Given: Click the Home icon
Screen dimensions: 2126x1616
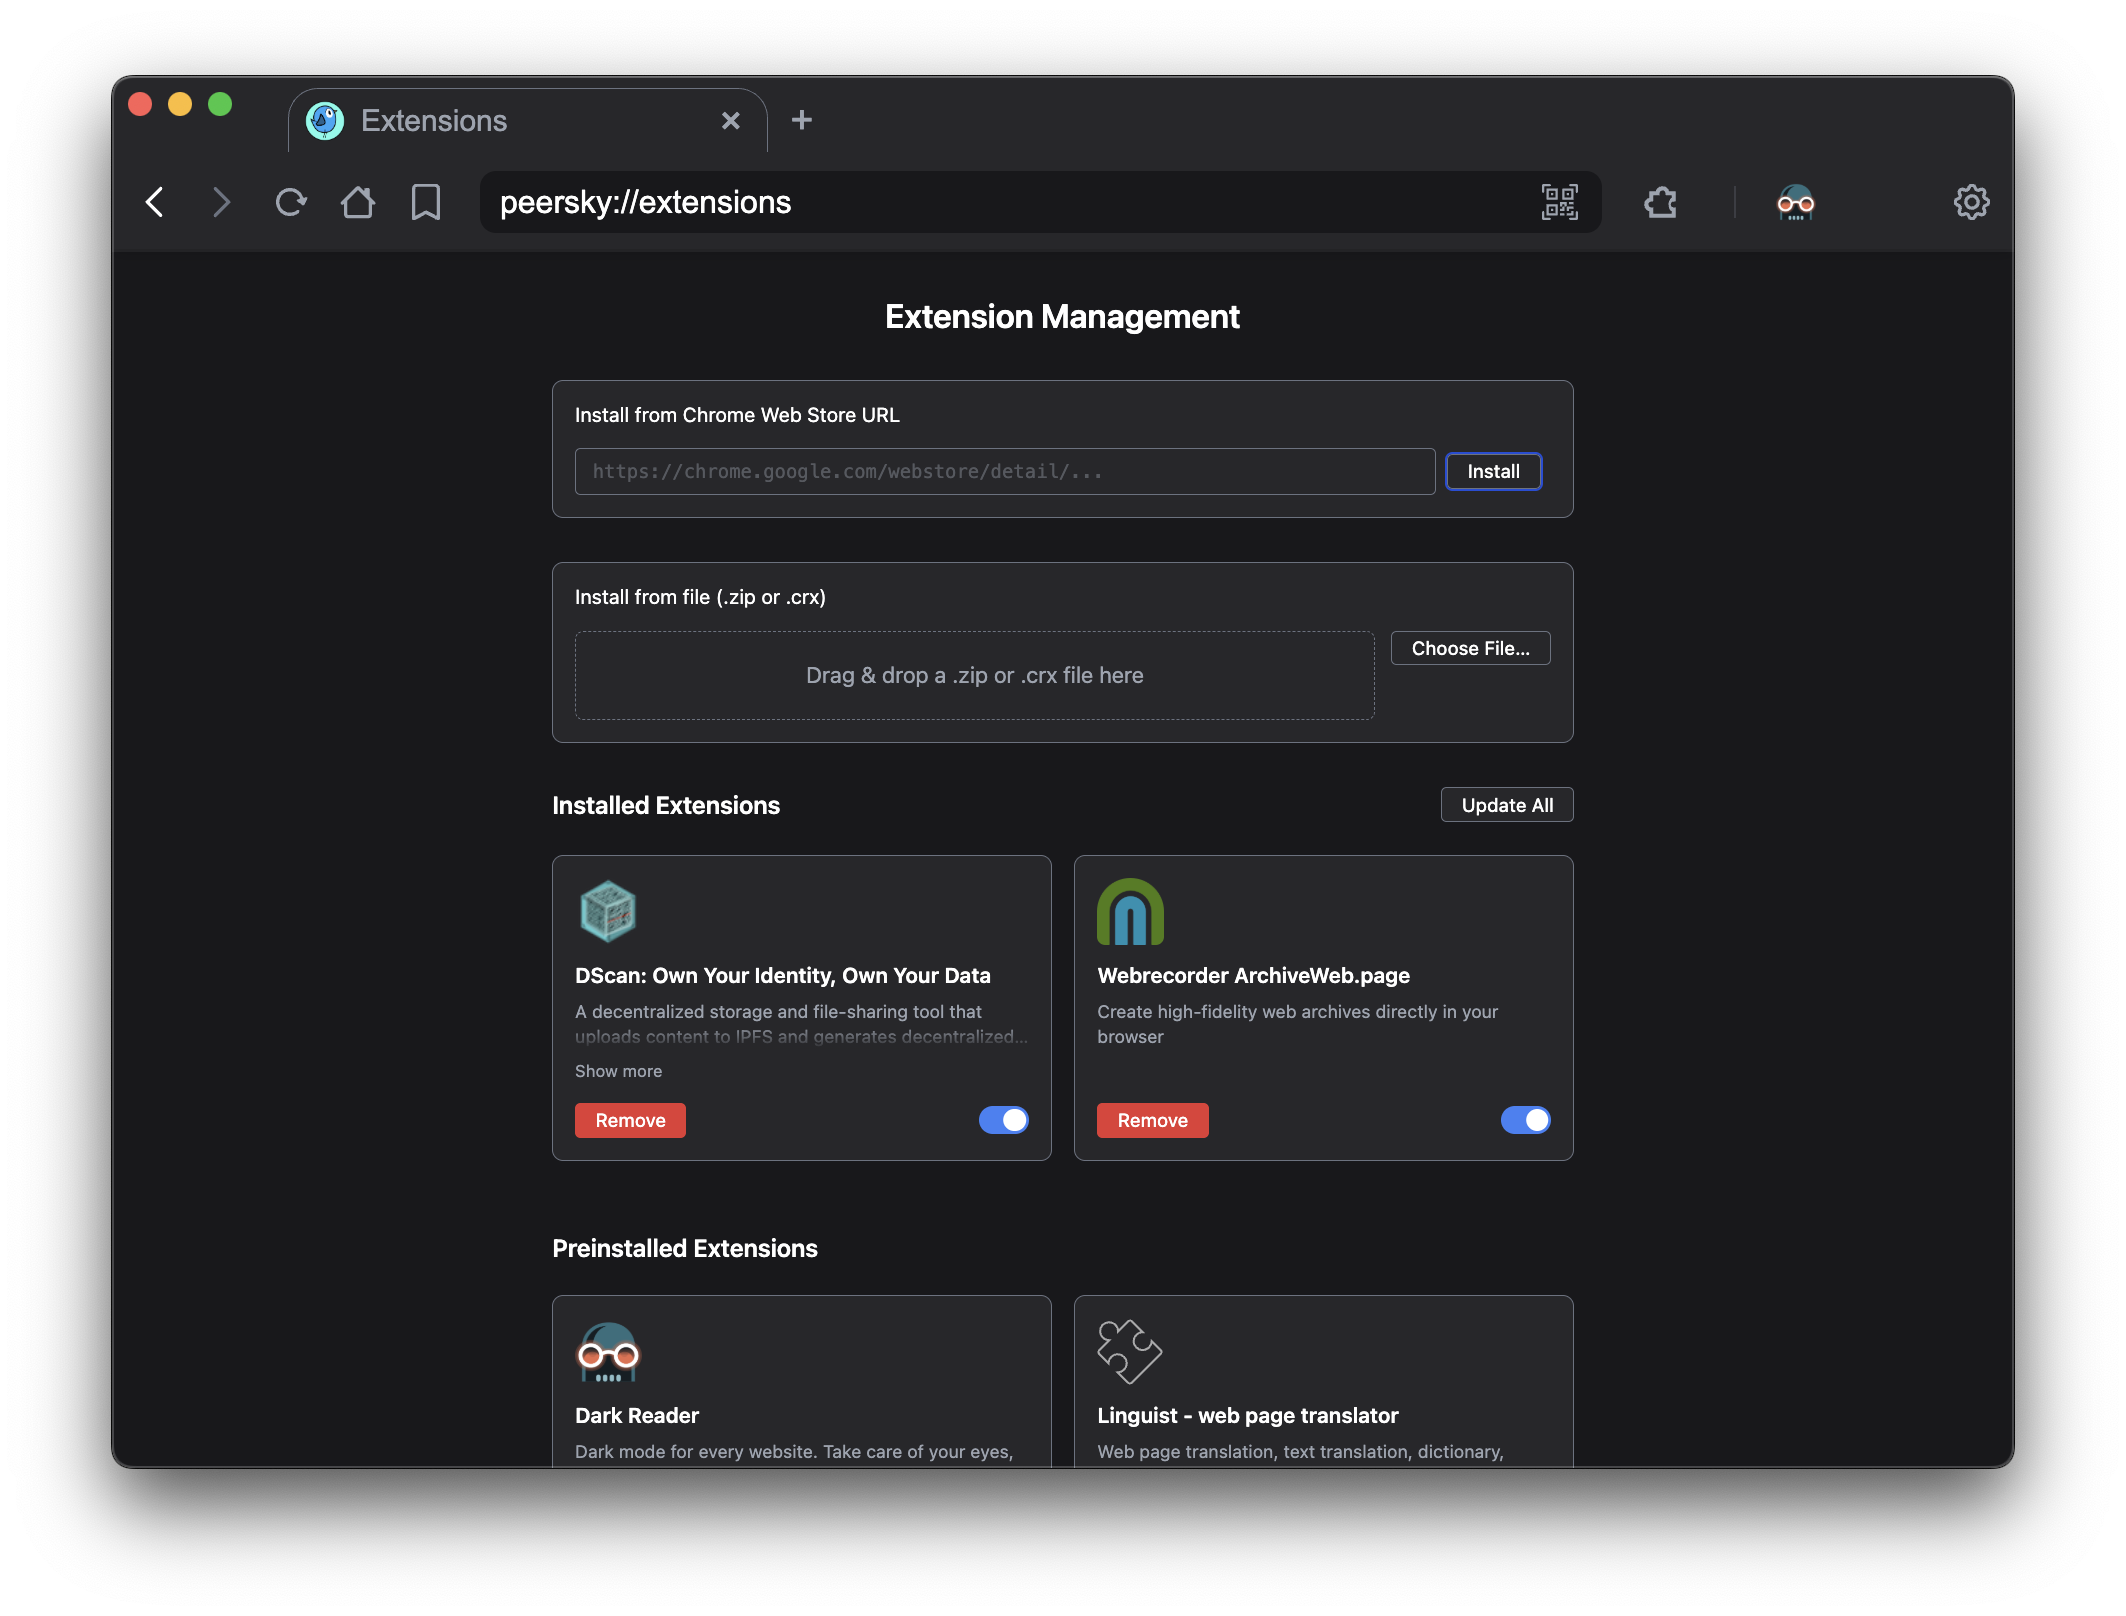Looking at the screenshot, I should (357, 202).
